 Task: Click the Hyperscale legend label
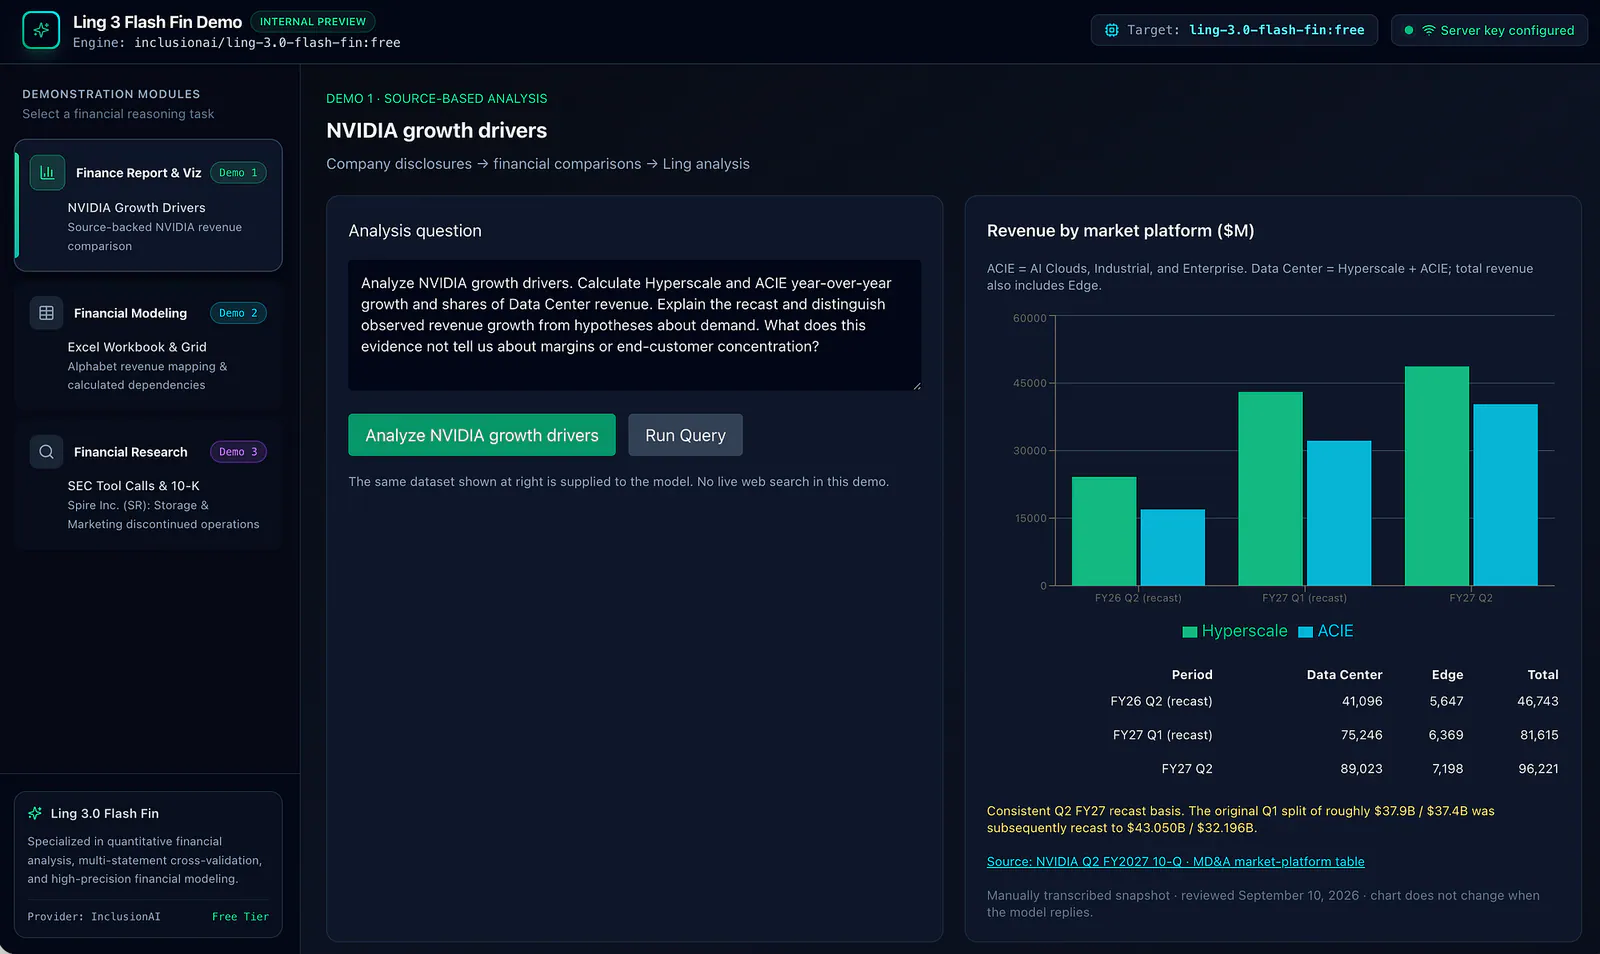1244,631
